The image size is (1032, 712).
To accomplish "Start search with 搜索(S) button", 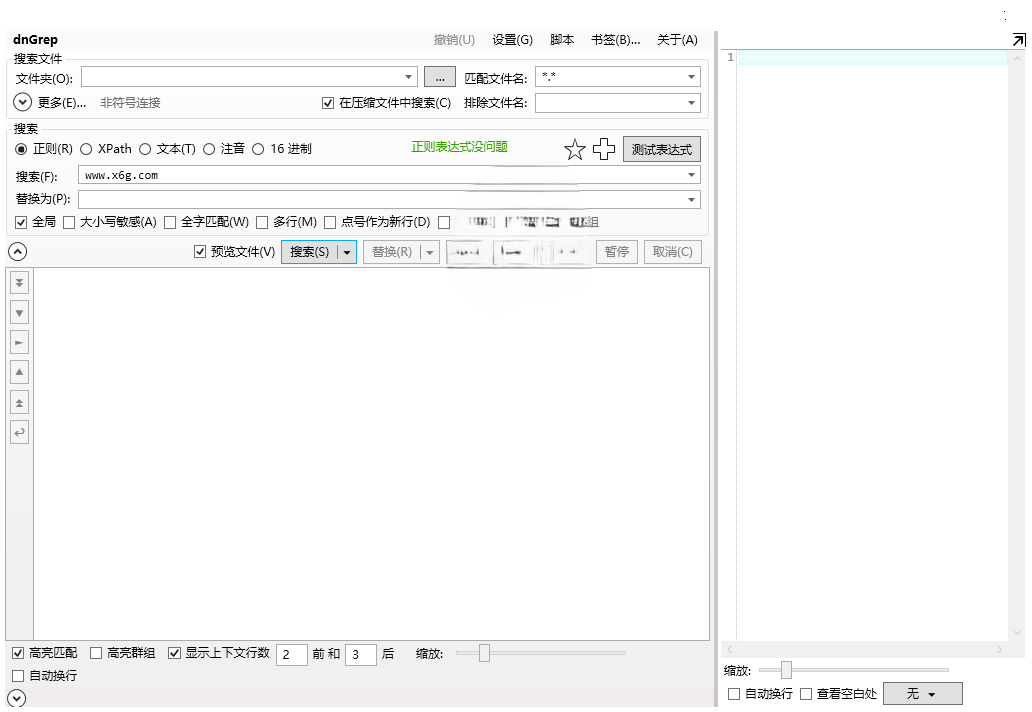I will pos(309,252).
